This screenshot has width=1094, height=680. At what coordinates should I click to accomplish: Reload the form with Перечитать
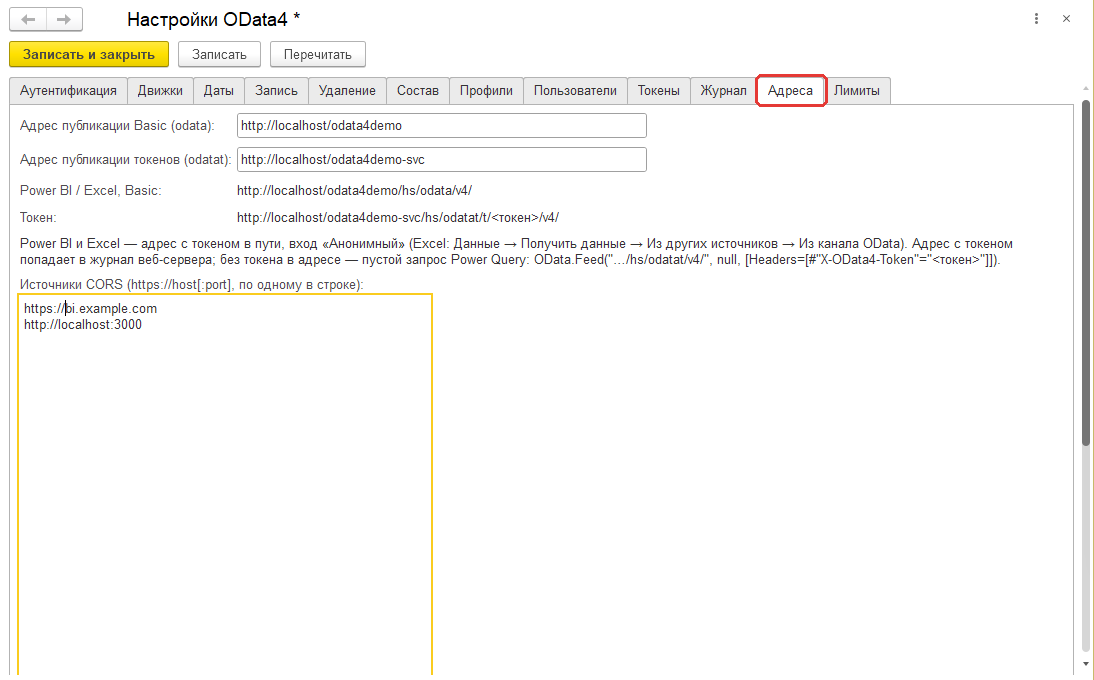point(317,54)
